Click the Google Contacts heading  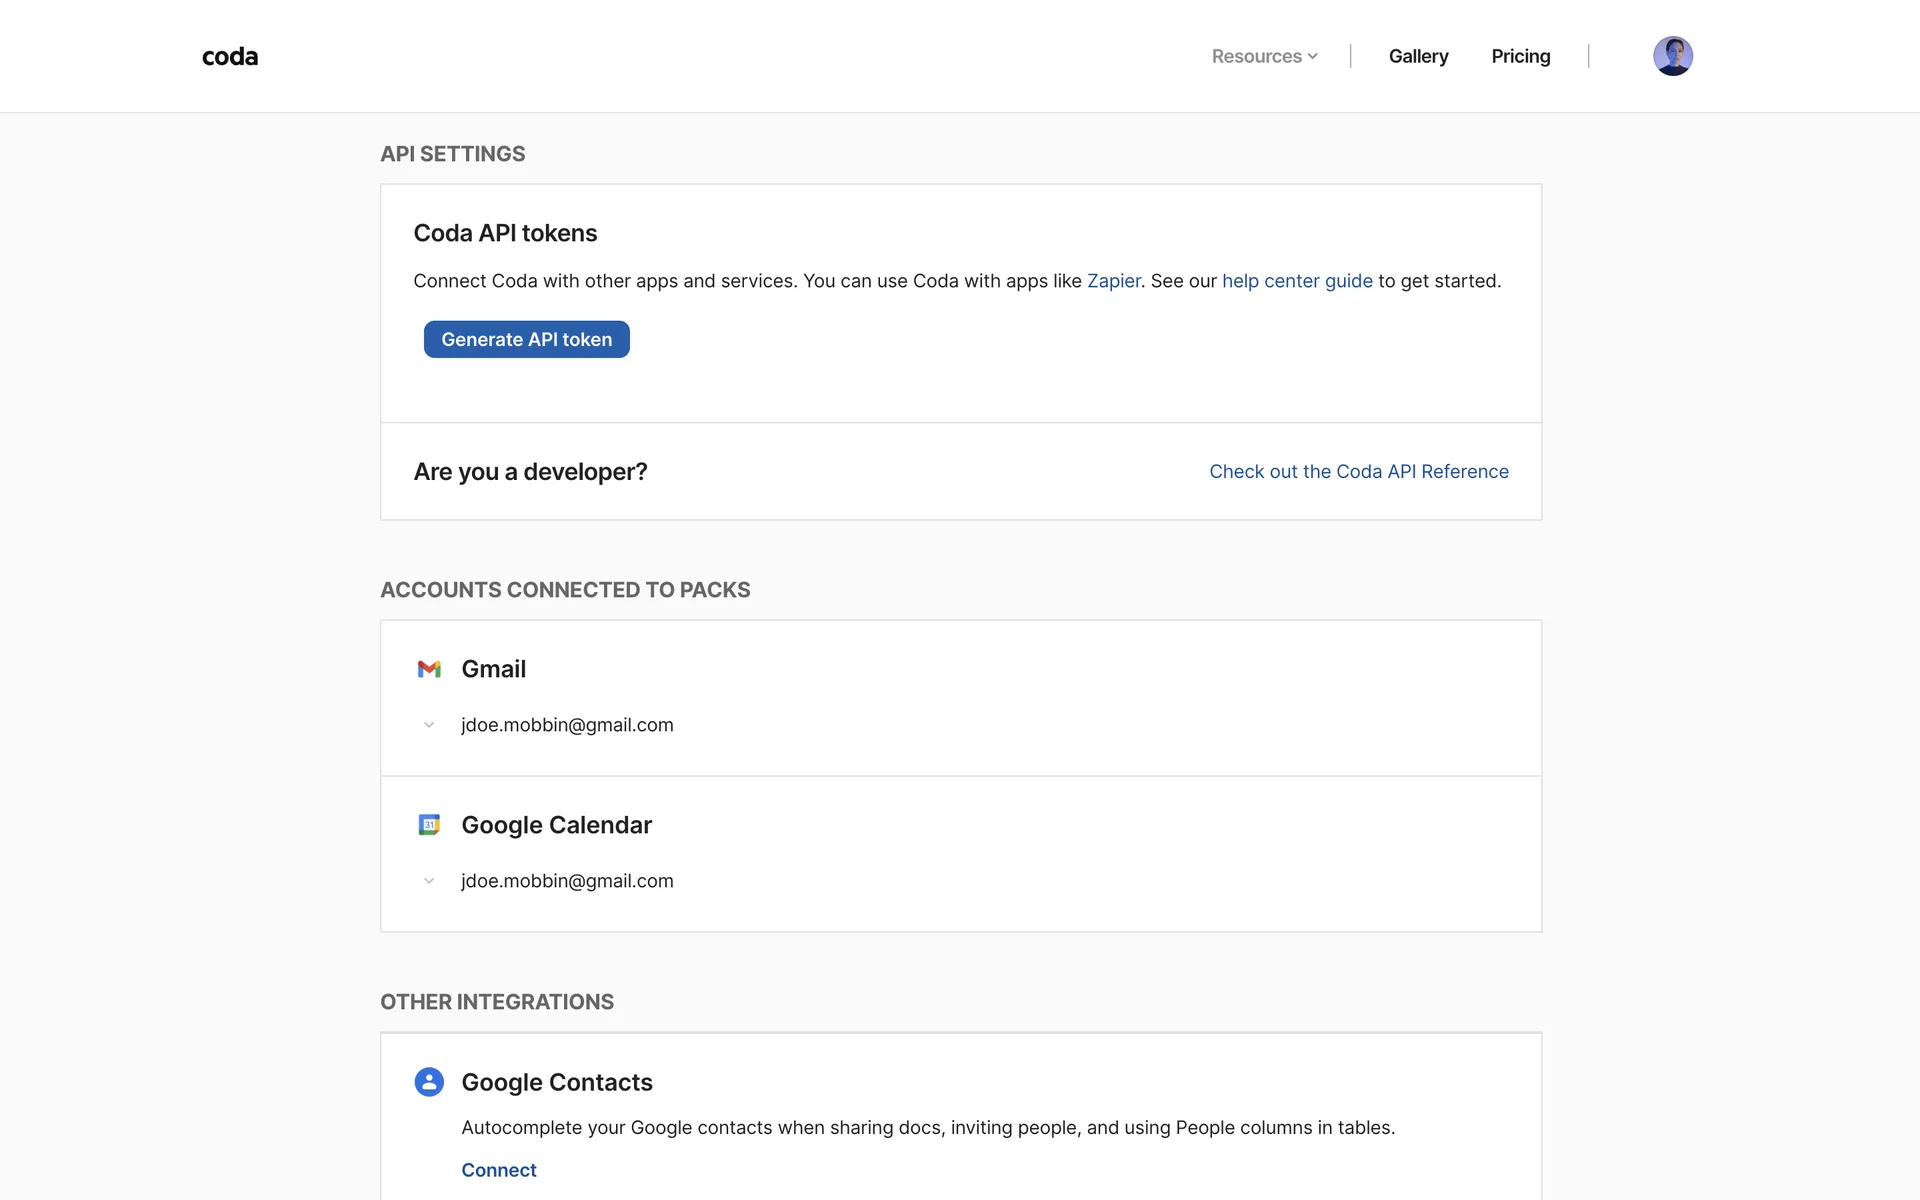[556, 1082]
